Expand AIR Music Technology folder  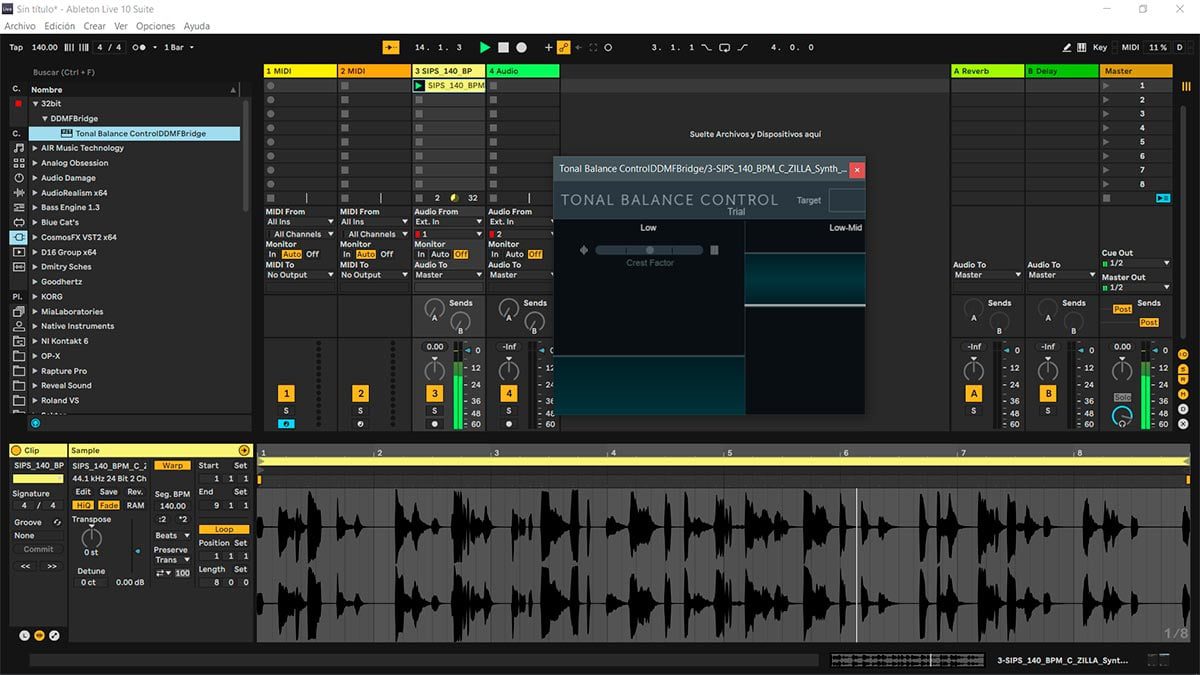click(x=35, y=148)
